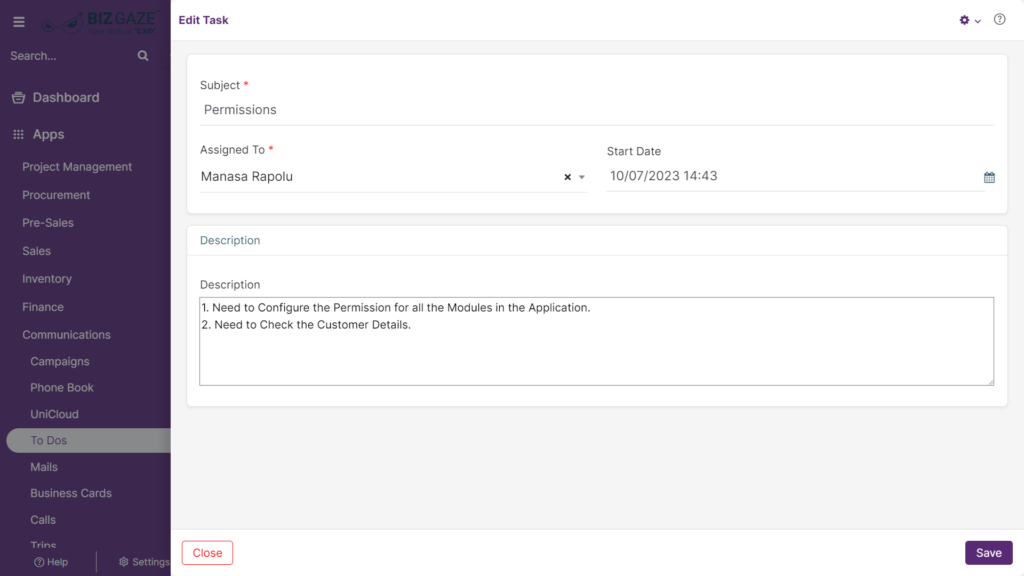Clear the Assigned To selection

(568, 177)
